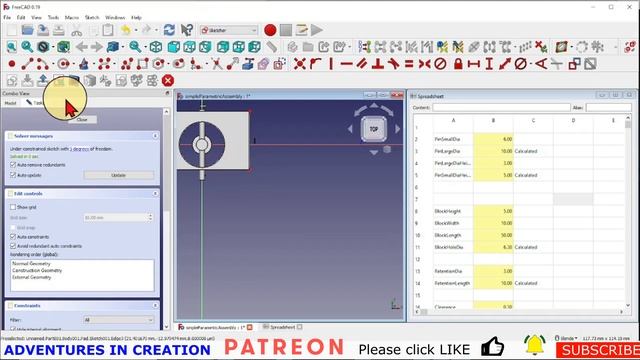The height and width of the screenshot is (360, 640).
Task: Adjust the Grid size stepper
Action: [151, 218]
